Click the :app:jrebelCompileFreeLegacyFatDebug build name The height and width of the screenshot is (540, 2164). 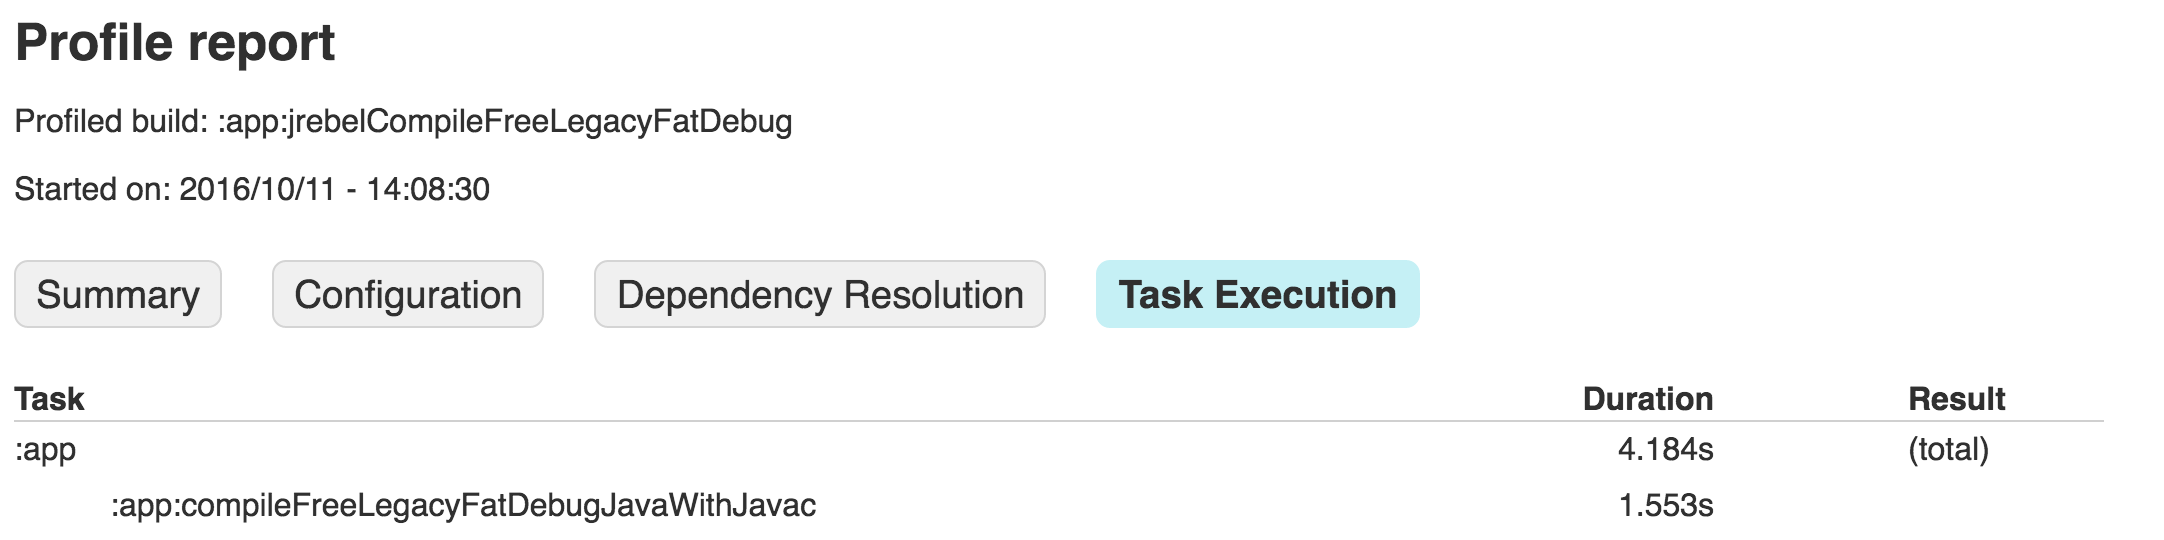[505, 122]
